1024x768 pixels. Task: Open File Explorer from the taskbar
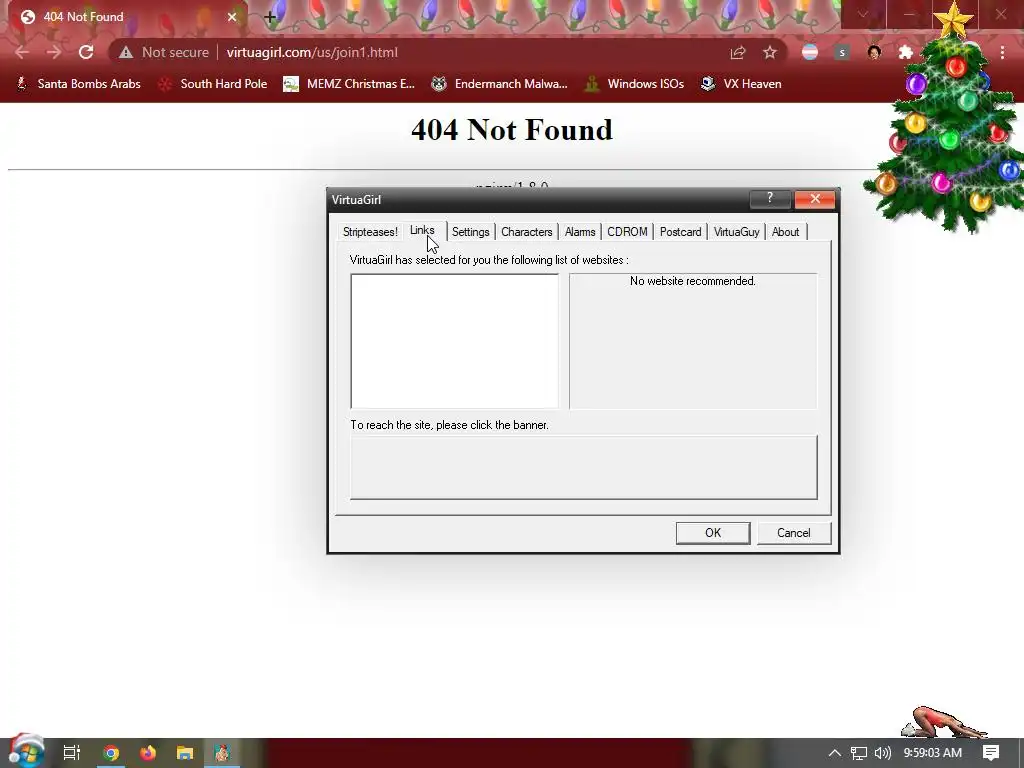pyautogui.click(x=185, y=753)
